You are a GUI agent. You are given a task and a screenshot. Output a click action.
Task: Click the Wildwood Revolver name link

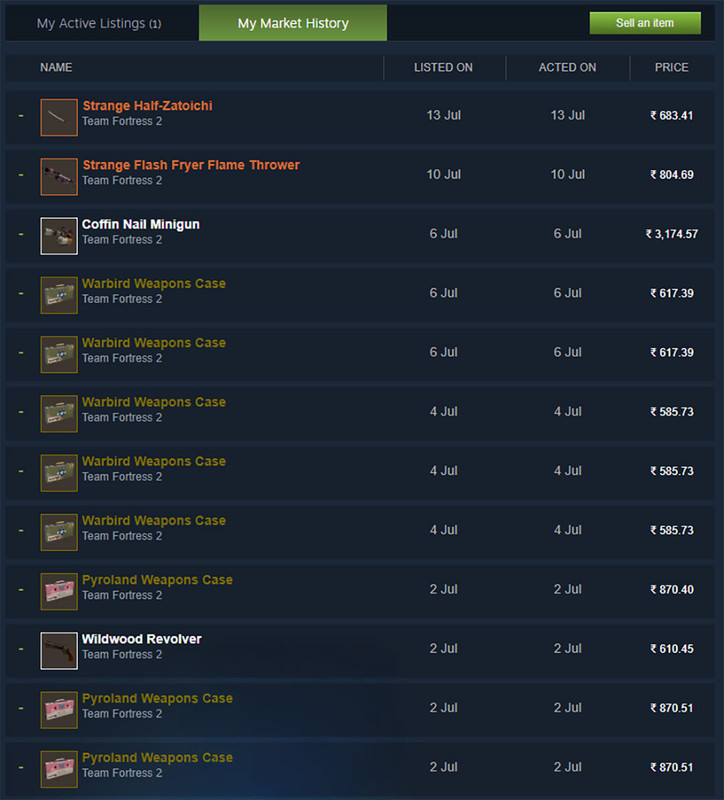pos(142,639)
